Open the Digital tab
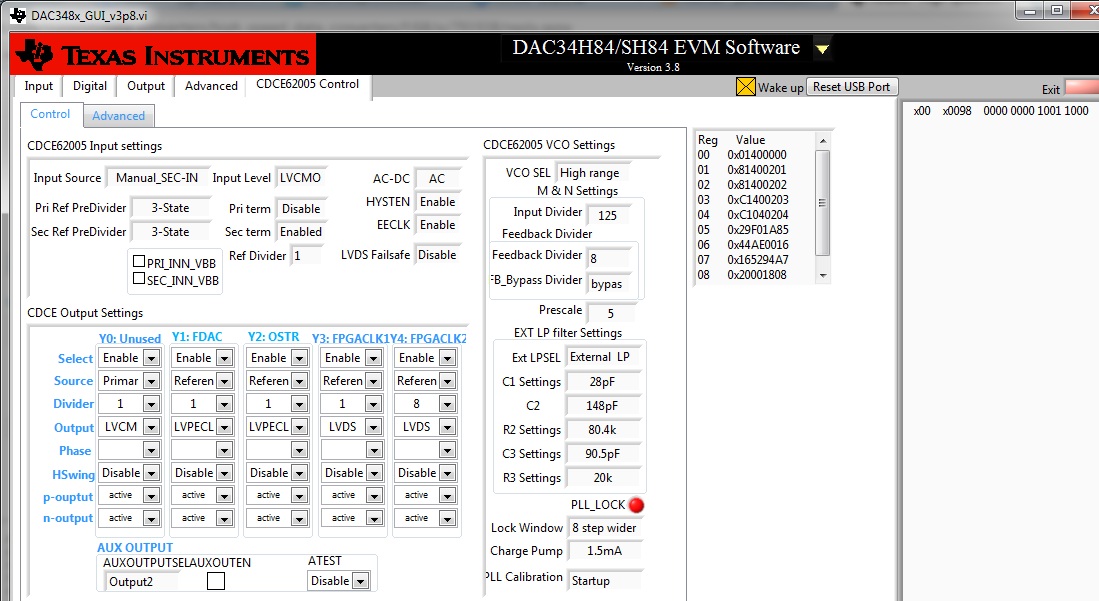Viewport: 1099px width, 601px height. (90, 86)
